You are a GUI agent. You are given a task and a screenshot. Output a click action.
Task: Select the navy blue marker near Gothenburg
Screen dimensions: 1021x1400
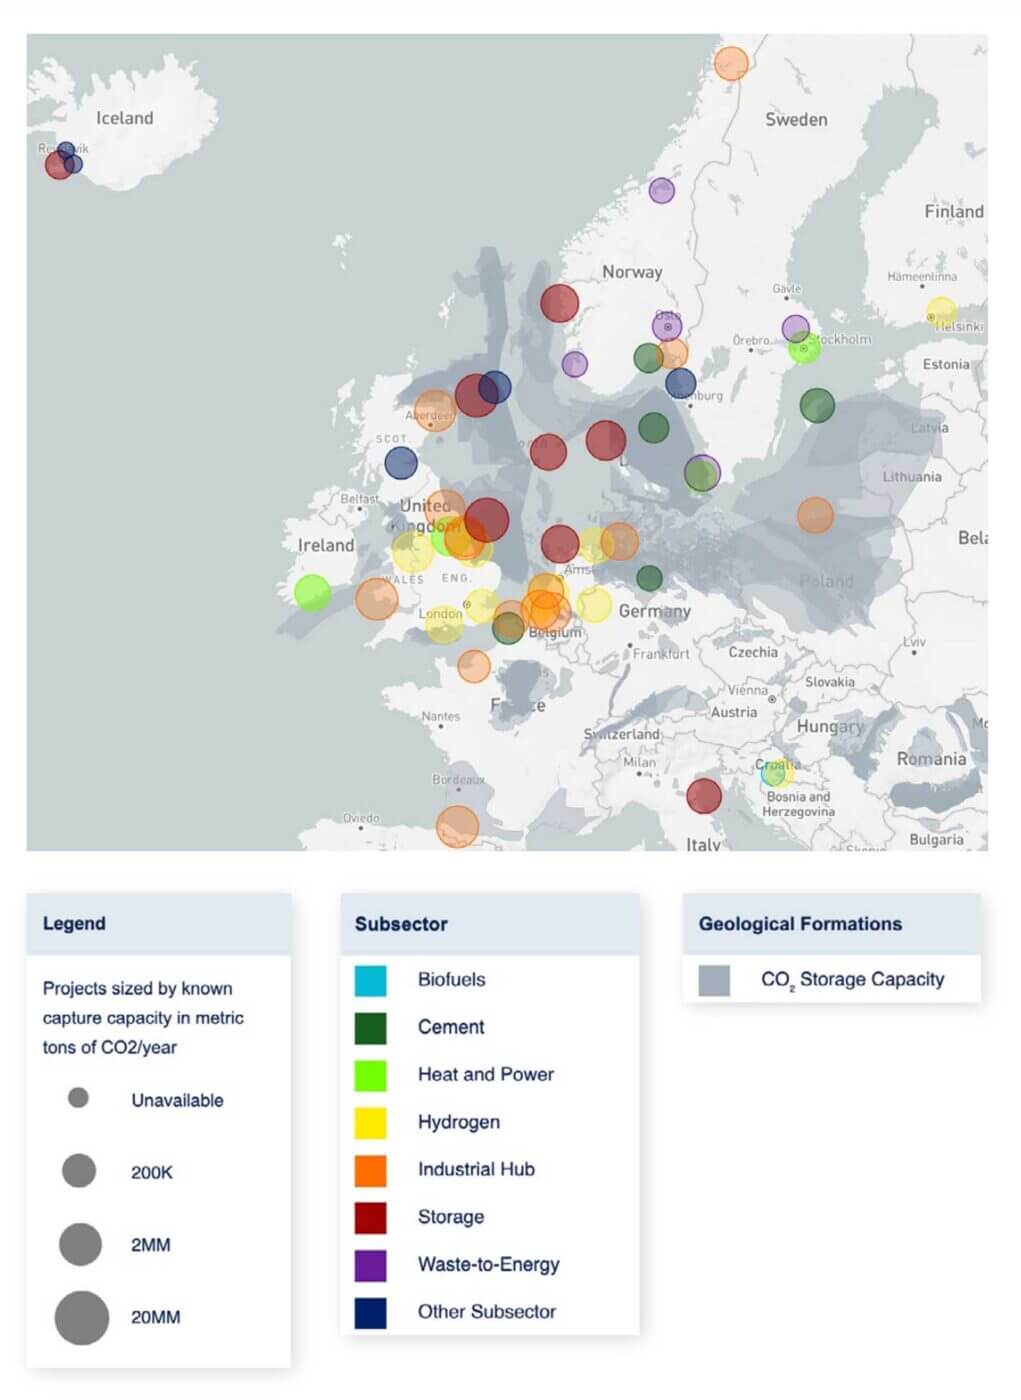coord(680,383)
